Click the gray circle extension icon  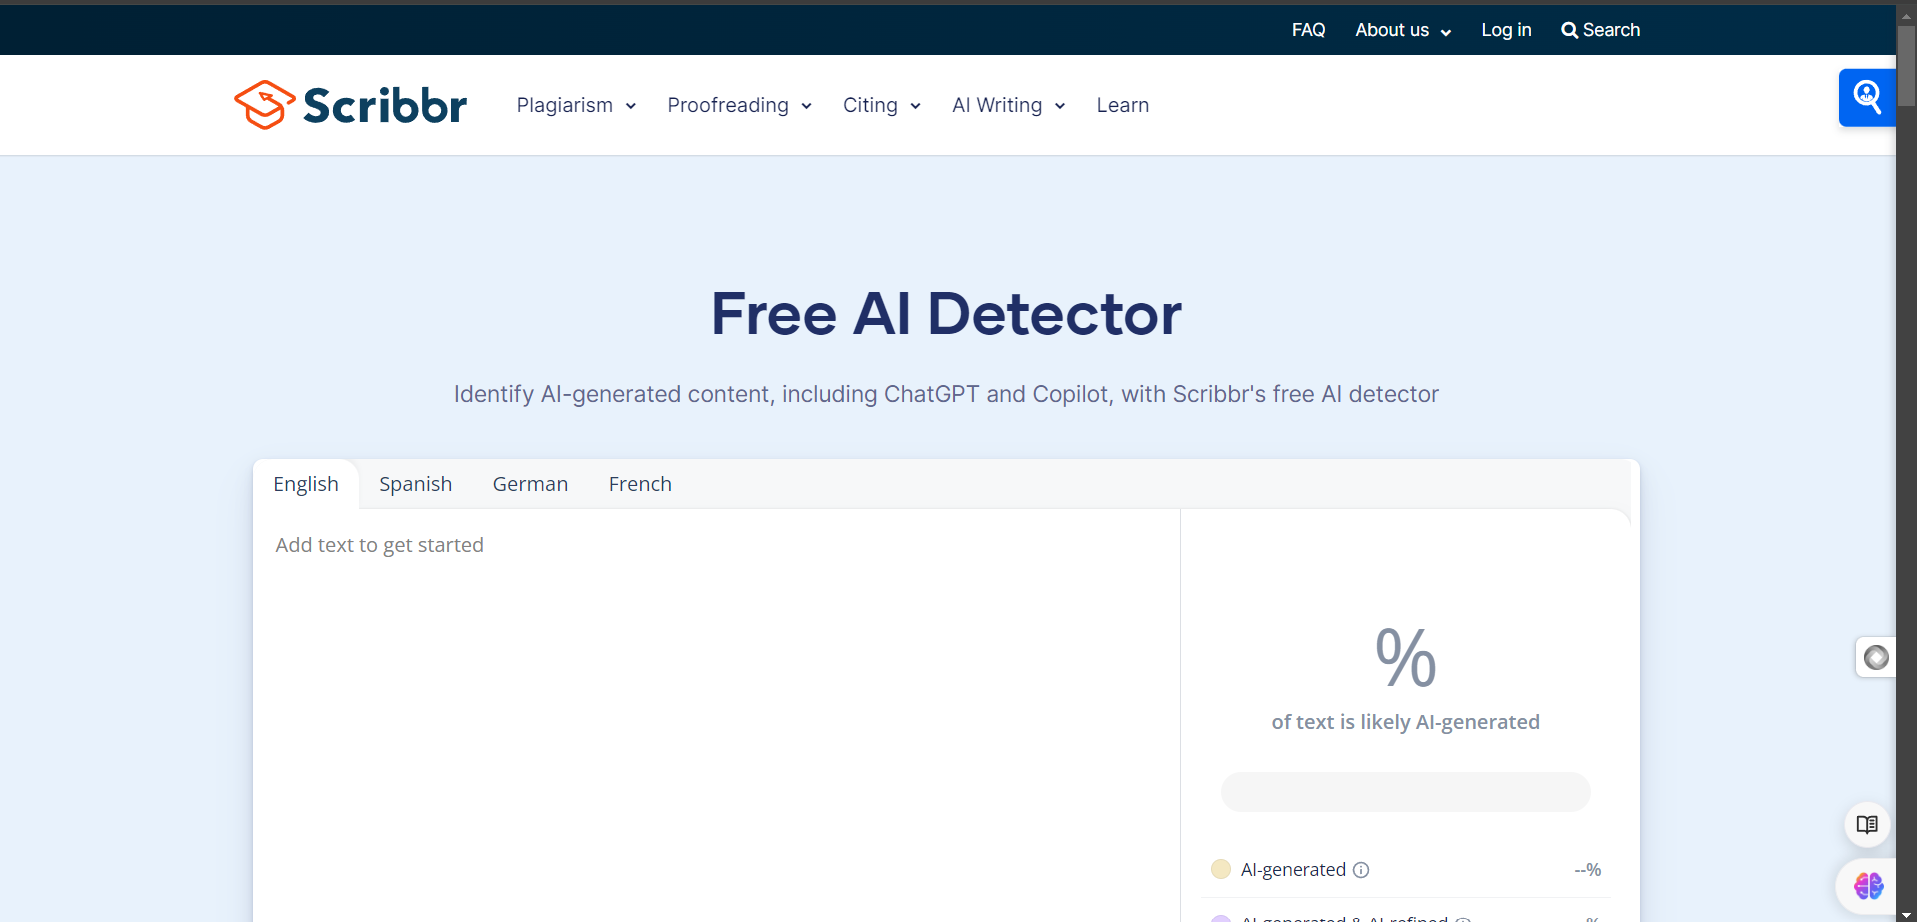[x=1876, y=657]
